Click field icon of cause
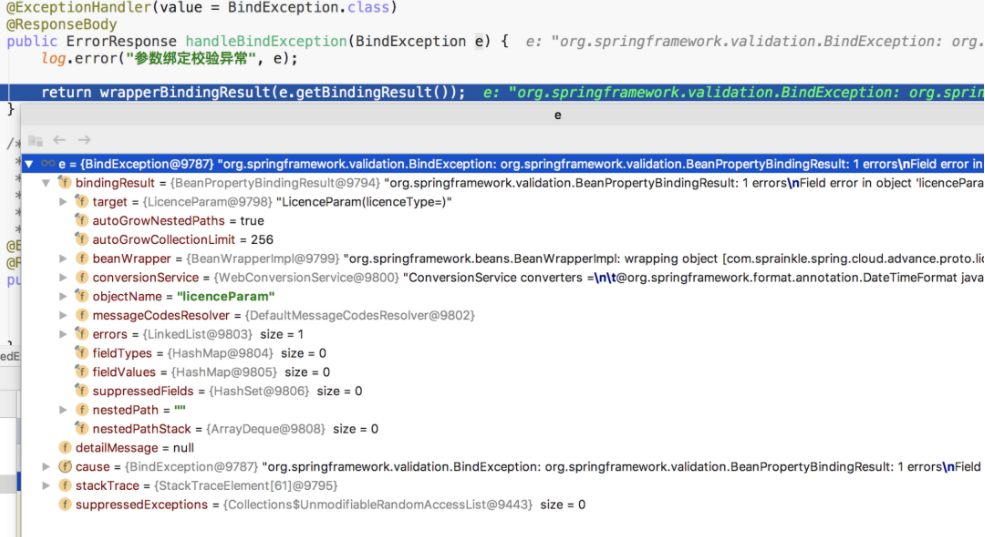This screenshot has height=537, width=985. tap(65, 467)
